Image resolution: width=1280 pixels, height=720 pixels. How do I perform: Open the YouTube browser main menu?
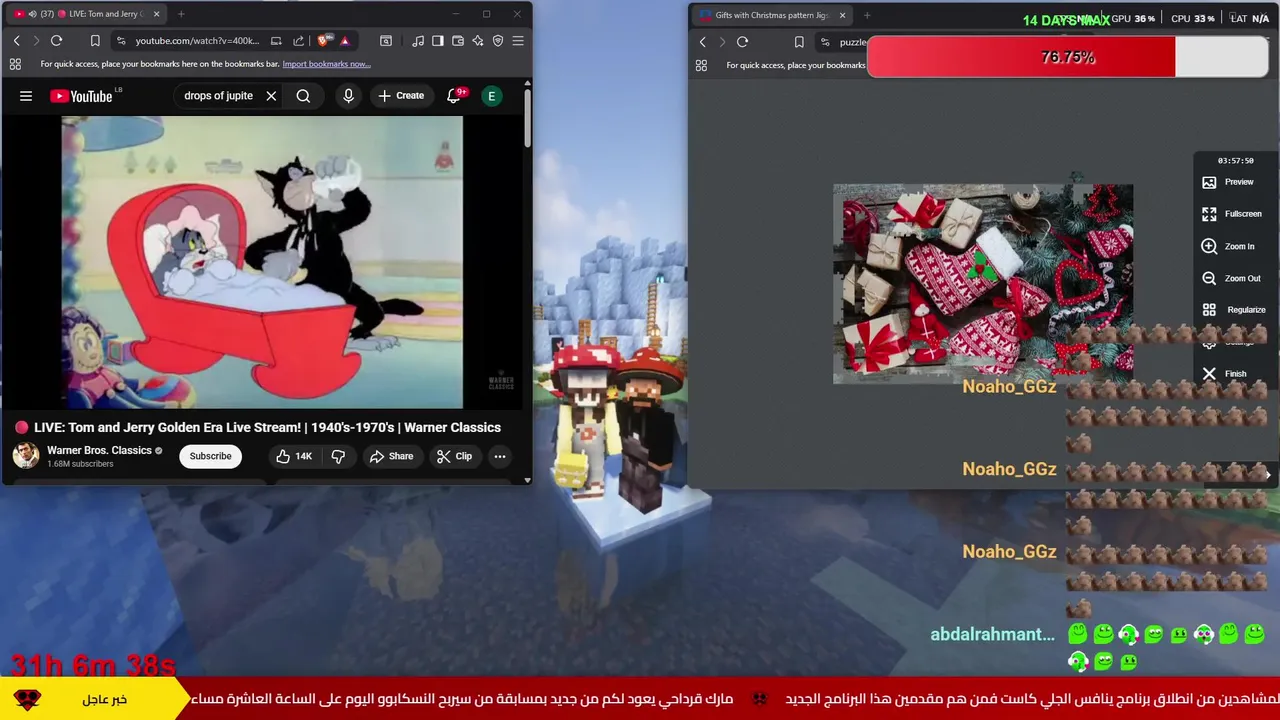point(518,41)
